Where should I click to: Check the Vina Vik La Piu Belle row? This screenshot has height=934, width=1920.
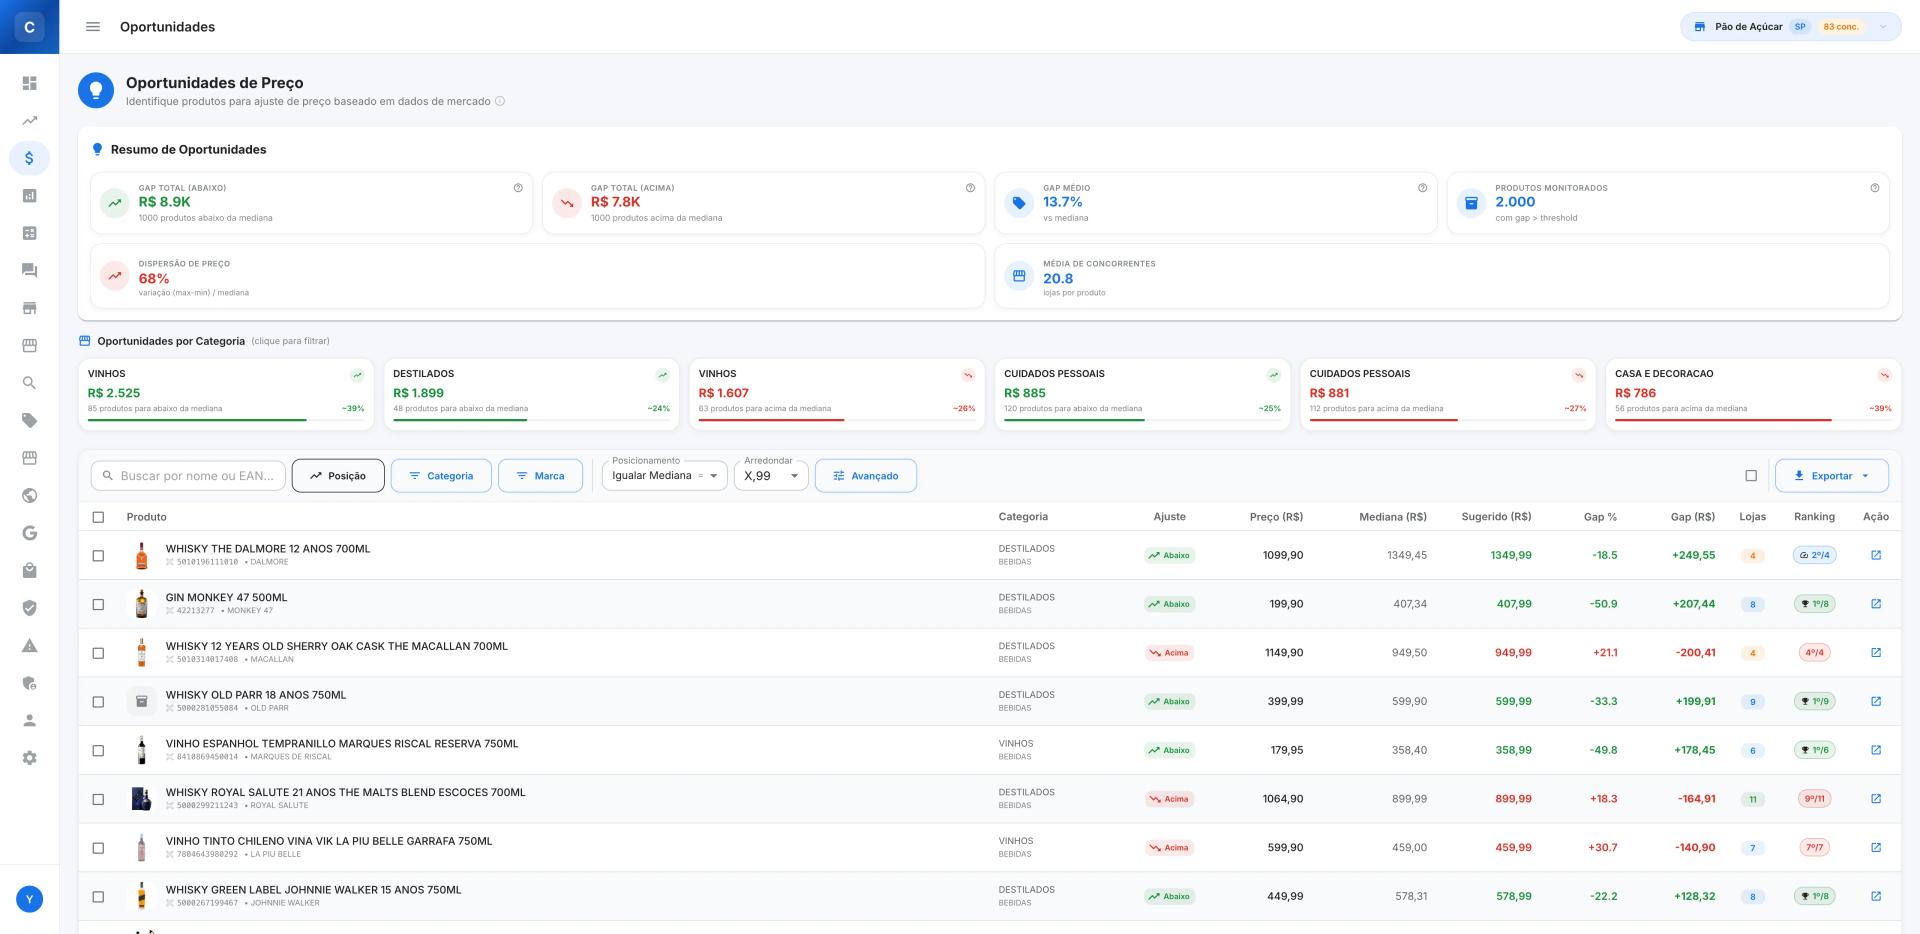98,848
